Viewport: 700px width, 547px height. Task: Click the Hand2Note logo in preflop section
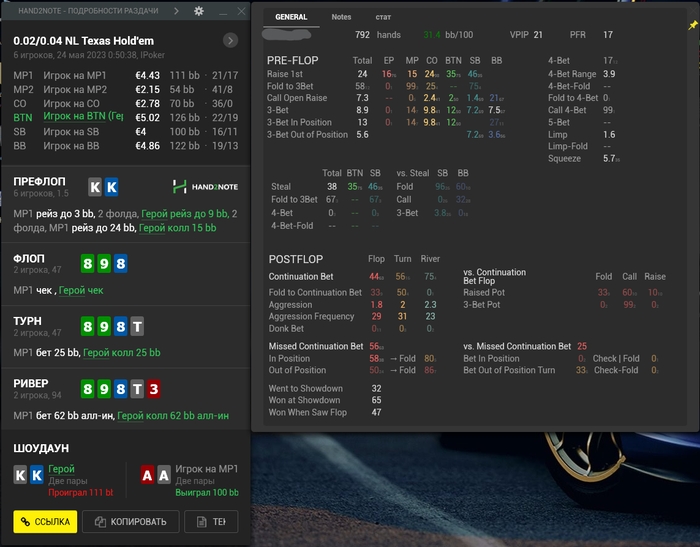pos(207,187)
